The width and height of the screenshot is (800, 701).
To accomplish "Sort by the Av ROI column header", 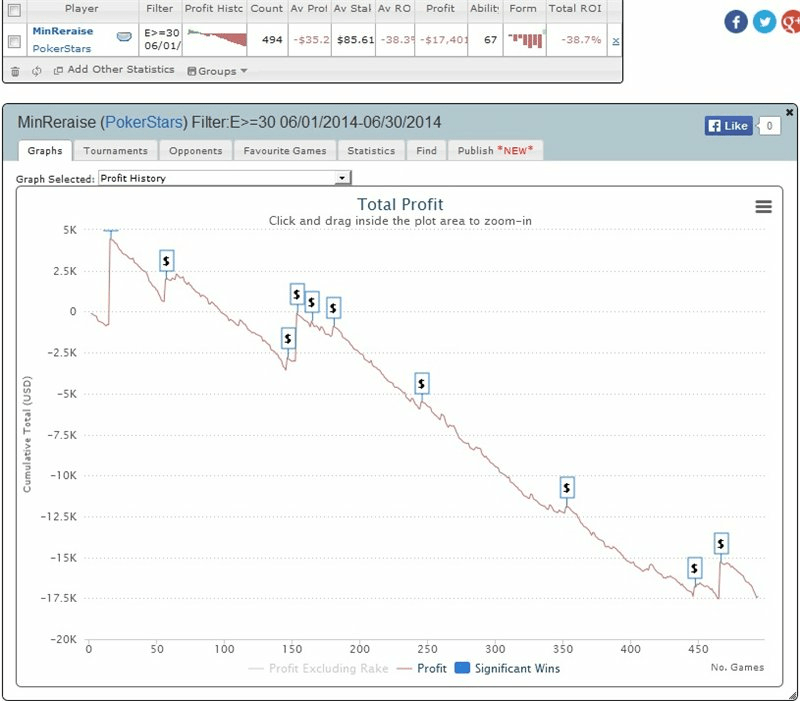I will pos(394,9).
